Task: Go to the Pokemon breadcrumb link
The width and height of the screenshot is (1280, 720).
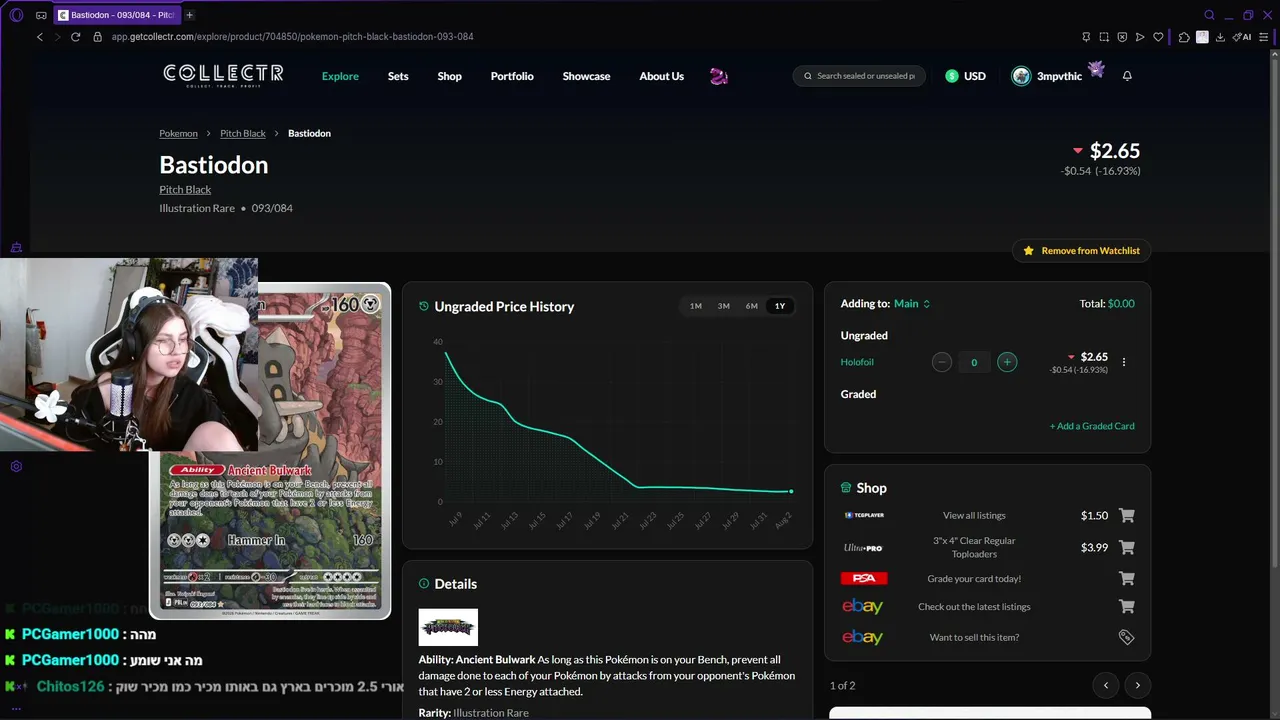Action: coord(179,133)
